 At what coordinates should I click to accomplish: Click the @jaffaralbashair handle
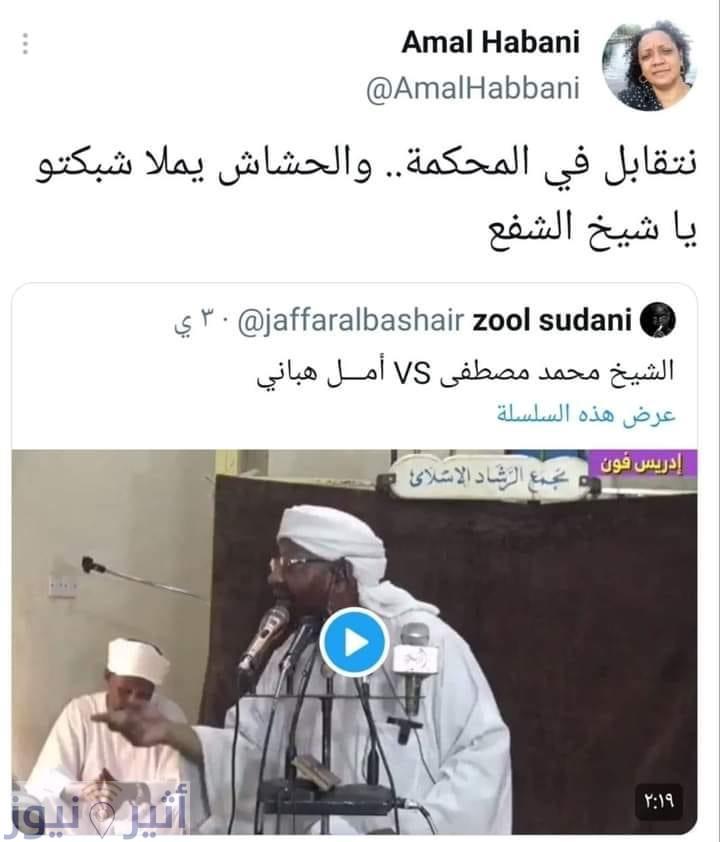(x=350, y=321)
